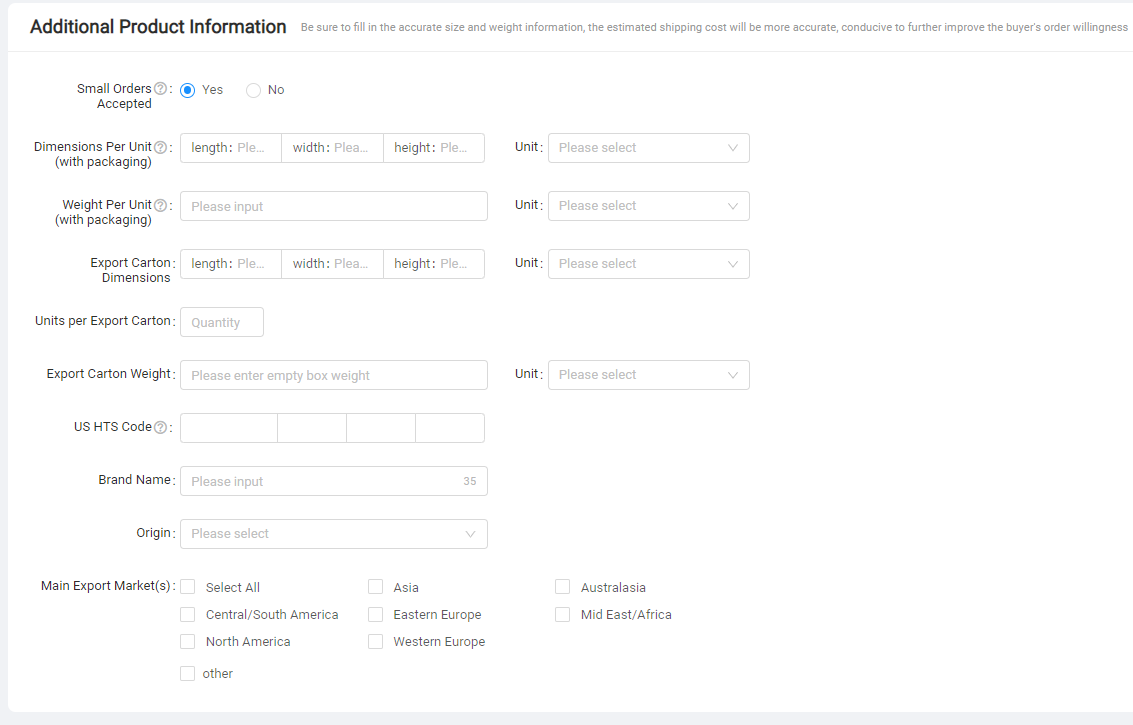This screenshot has height=725, width=1133.
Task: Focus the Units per Export Carton quantity field
Action: tap(222, 322)
